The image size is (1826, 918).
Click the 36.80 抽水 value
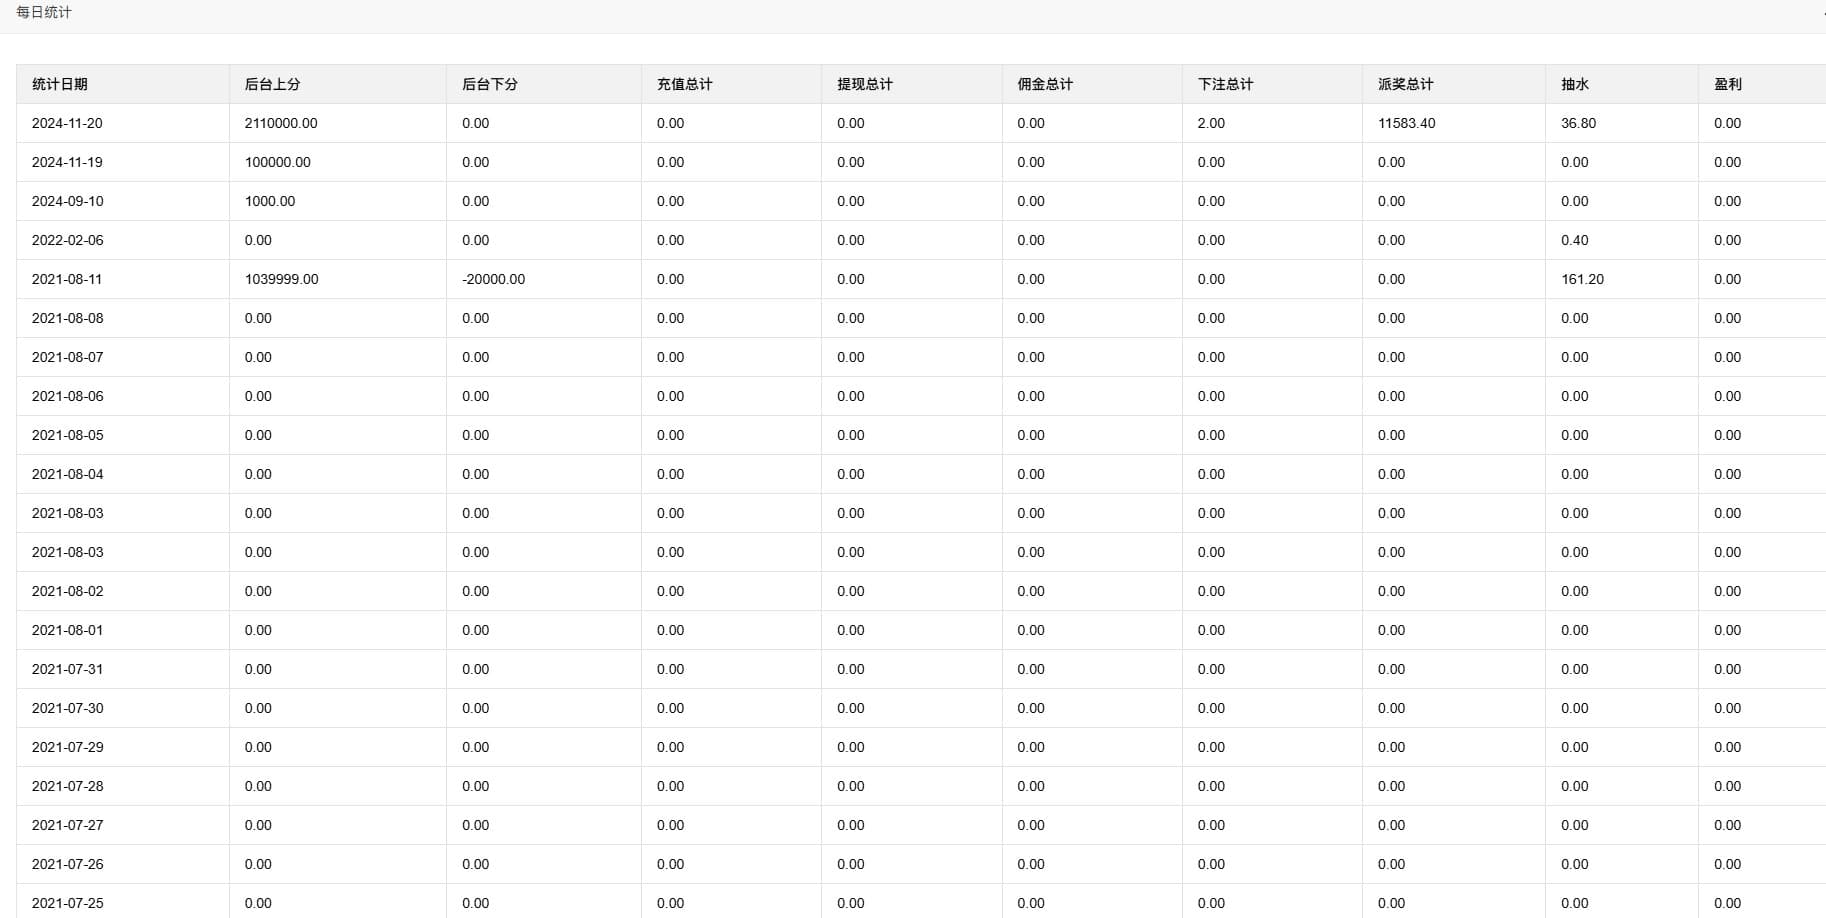point(1578,123)
